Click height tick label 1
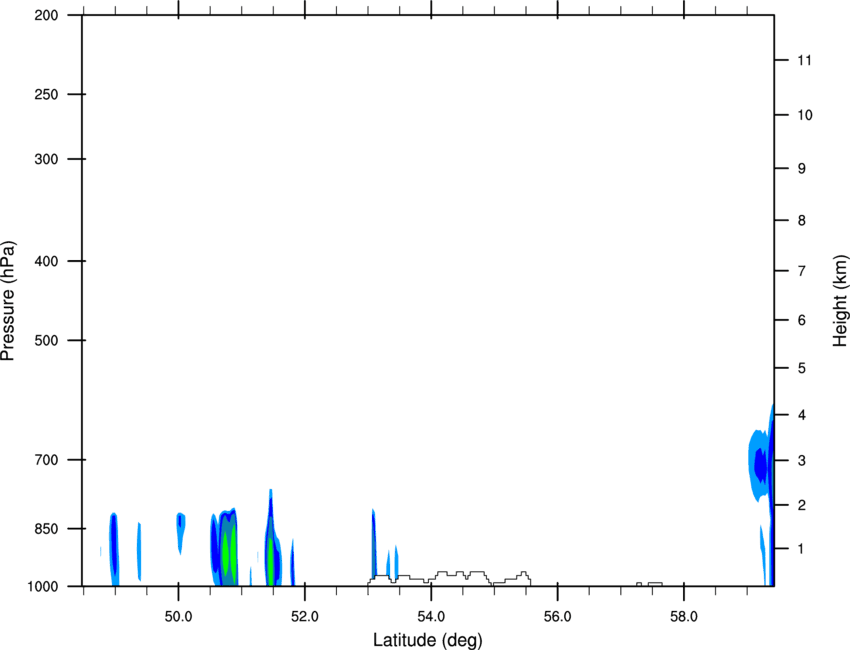Image resolution: width=850 pixels, height=650 pixels. point(801,549)
